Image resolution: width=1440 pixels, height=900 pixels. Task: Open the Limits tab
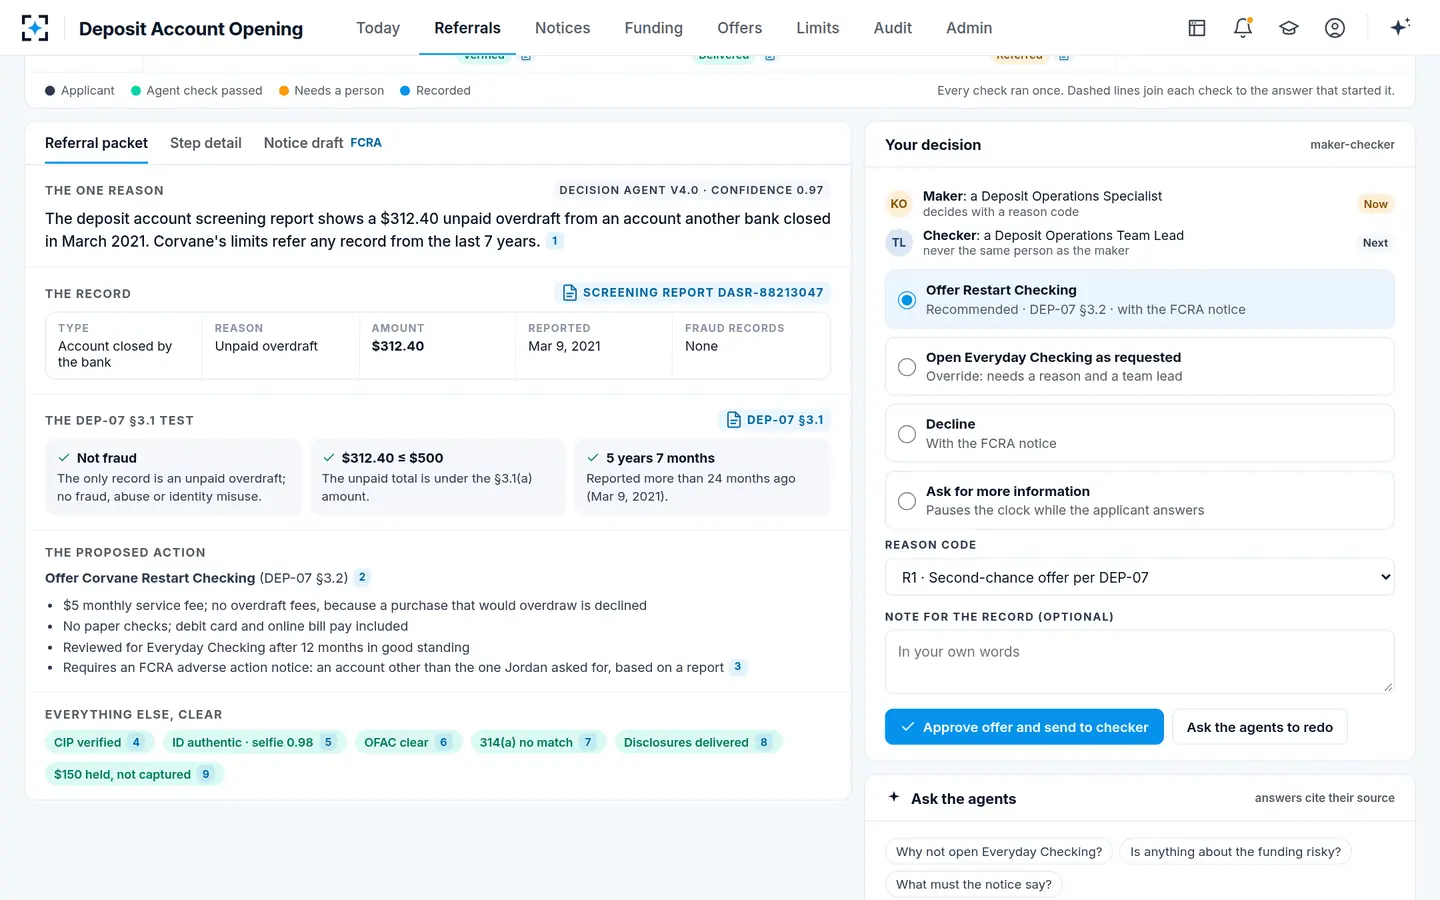818,28
